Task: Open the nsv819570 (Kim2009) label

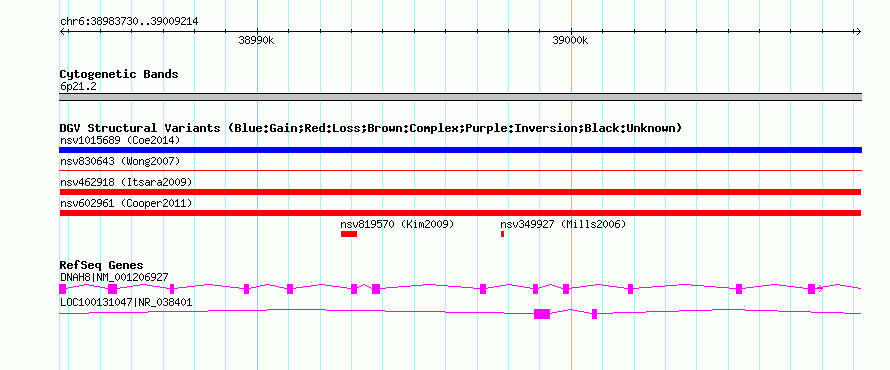Action: (x=397, y=224)
